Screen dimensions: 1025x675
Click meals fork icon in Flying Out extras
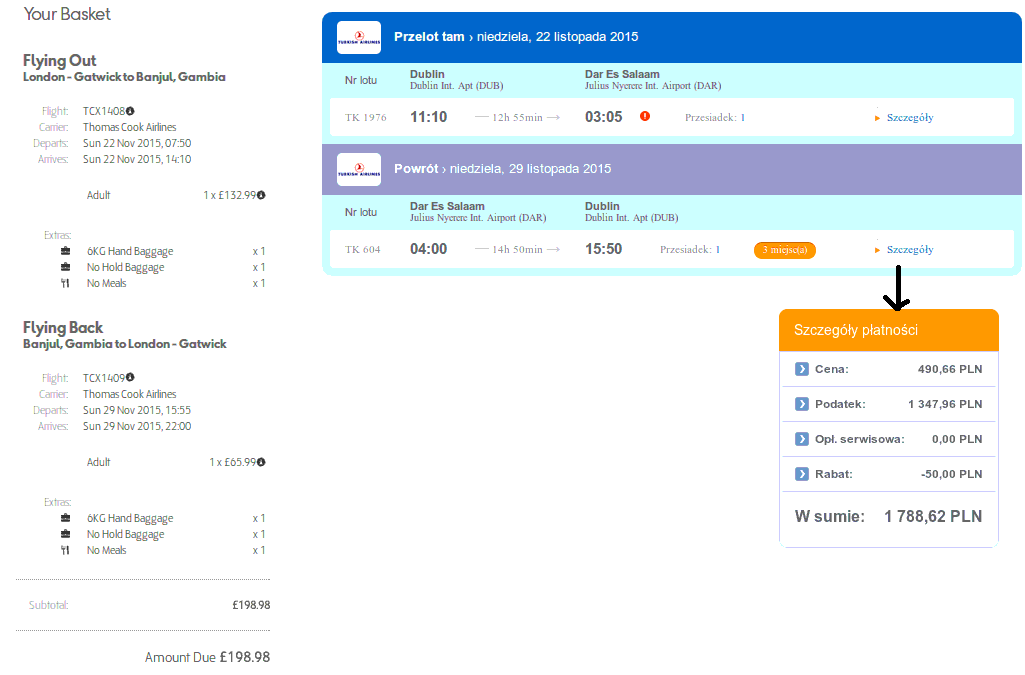65,283
